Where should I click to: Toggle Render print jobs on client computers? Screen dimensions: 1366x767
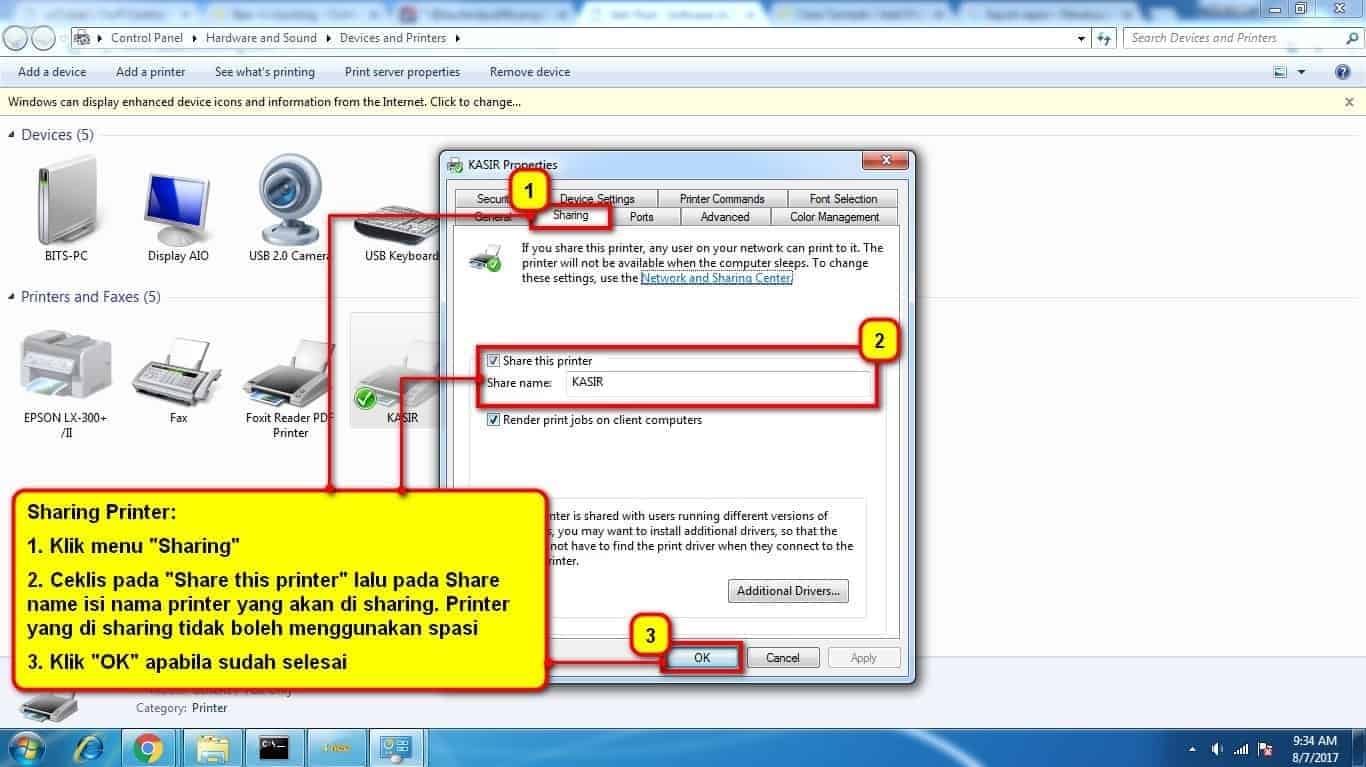pos(493,420)
